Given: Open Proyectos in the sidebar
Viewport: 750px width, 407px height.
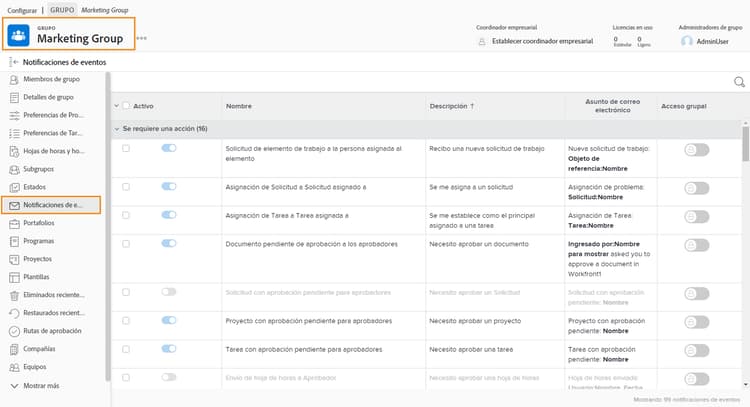Looking at the screenshot, I should click(x=37, y=259).
